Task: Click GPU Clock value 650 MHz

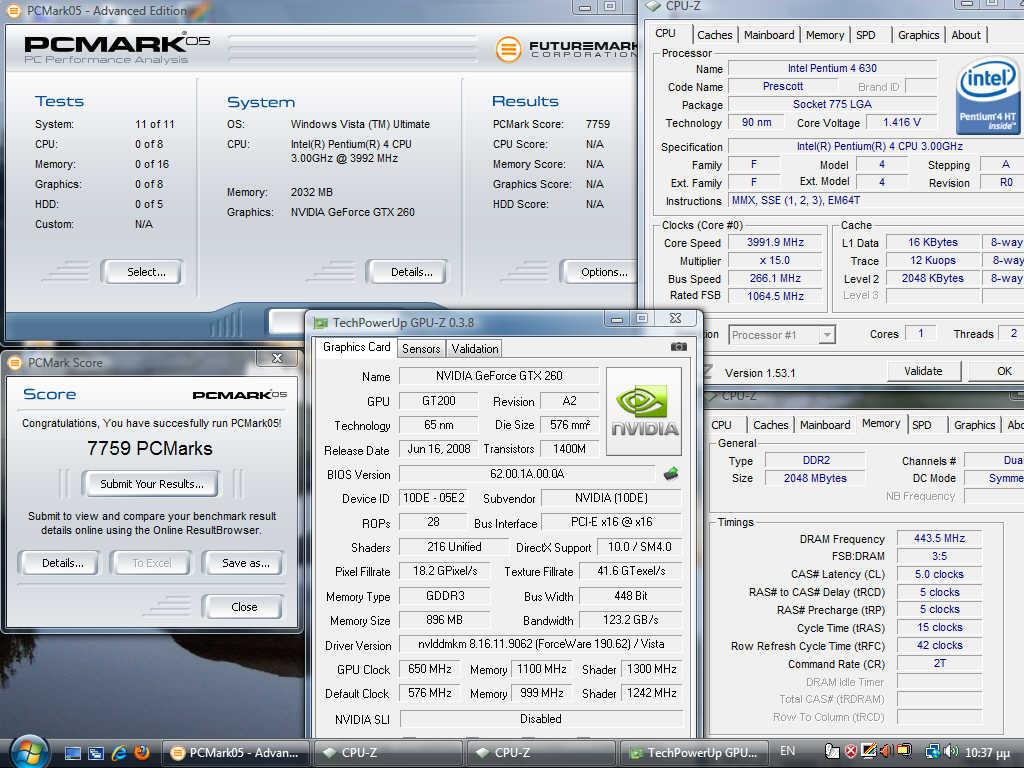Action: point(430,669)
